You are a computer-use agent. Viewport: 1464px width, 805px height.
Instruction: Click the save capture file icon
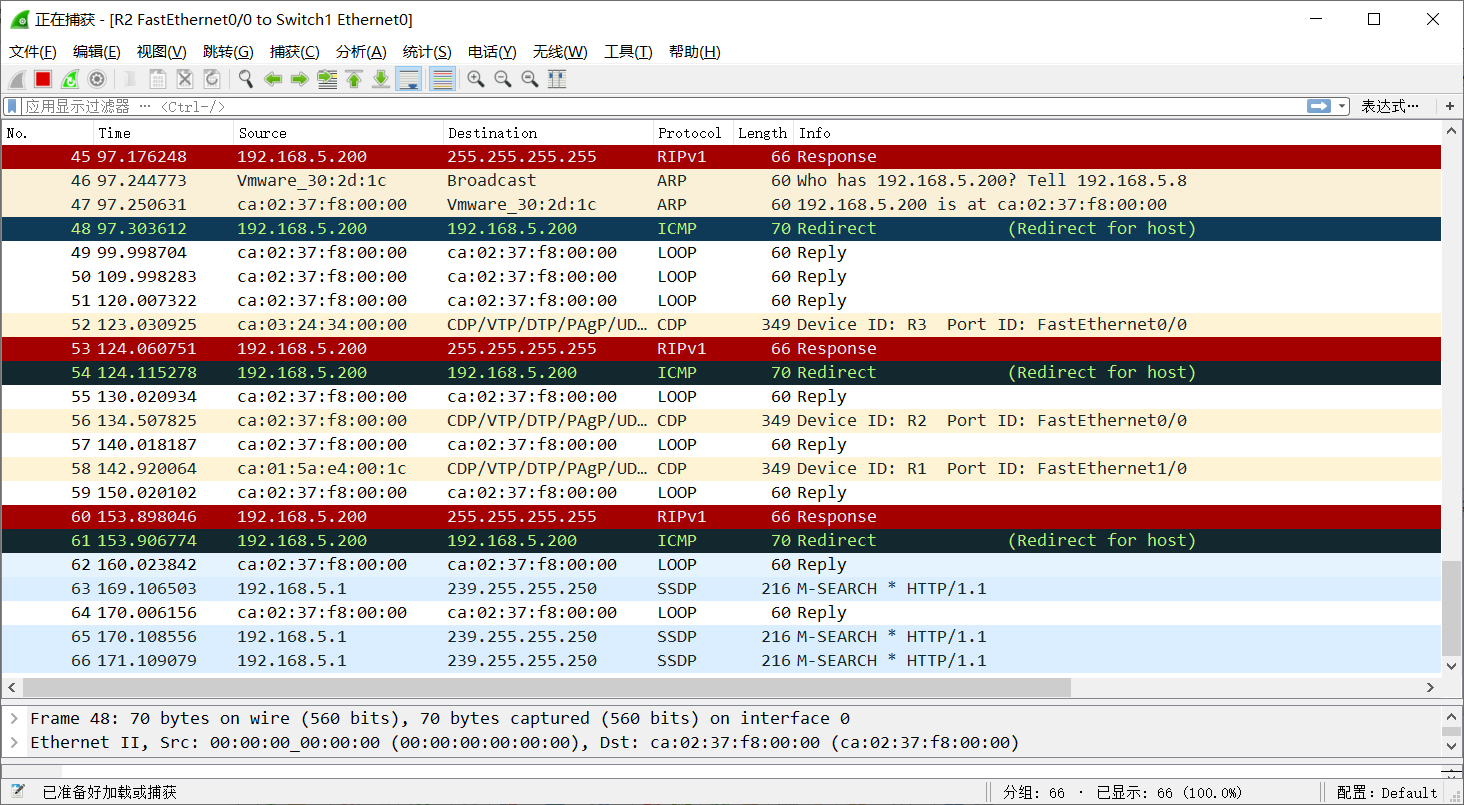[x=158, y=79]
